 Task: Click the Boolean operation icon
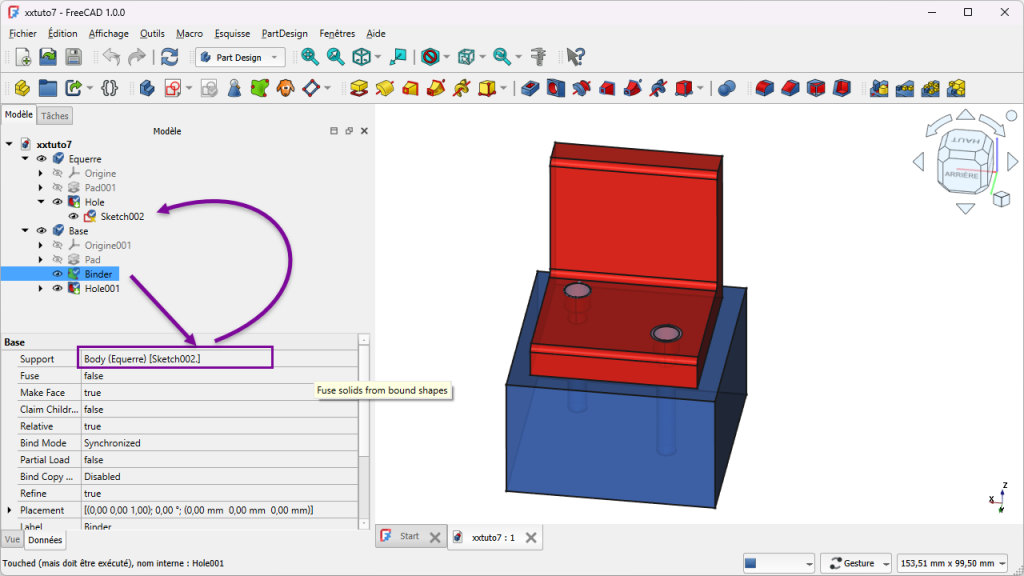[x=727, y=88]
